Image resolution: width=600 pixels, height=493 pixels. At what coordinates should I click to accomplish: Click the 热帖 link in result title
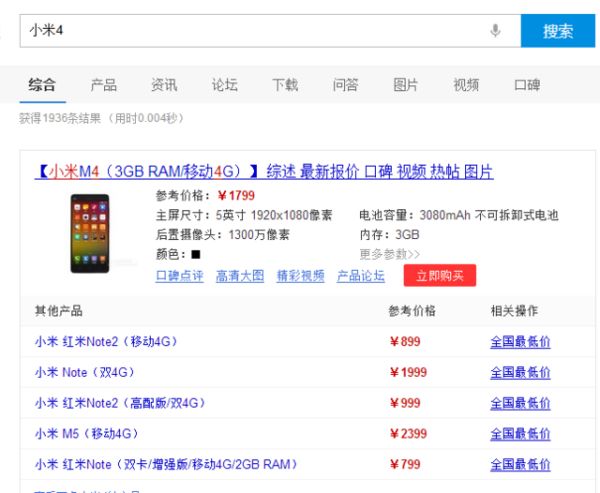(x=445, y=171)
